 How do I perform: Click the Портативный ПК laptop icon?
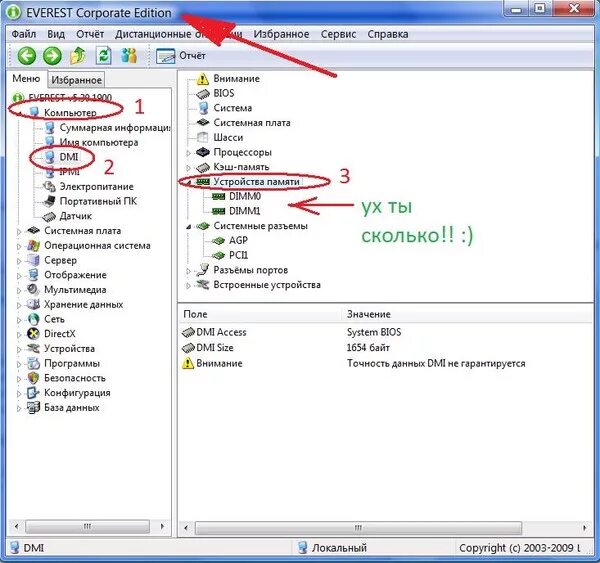click(49, 201)
